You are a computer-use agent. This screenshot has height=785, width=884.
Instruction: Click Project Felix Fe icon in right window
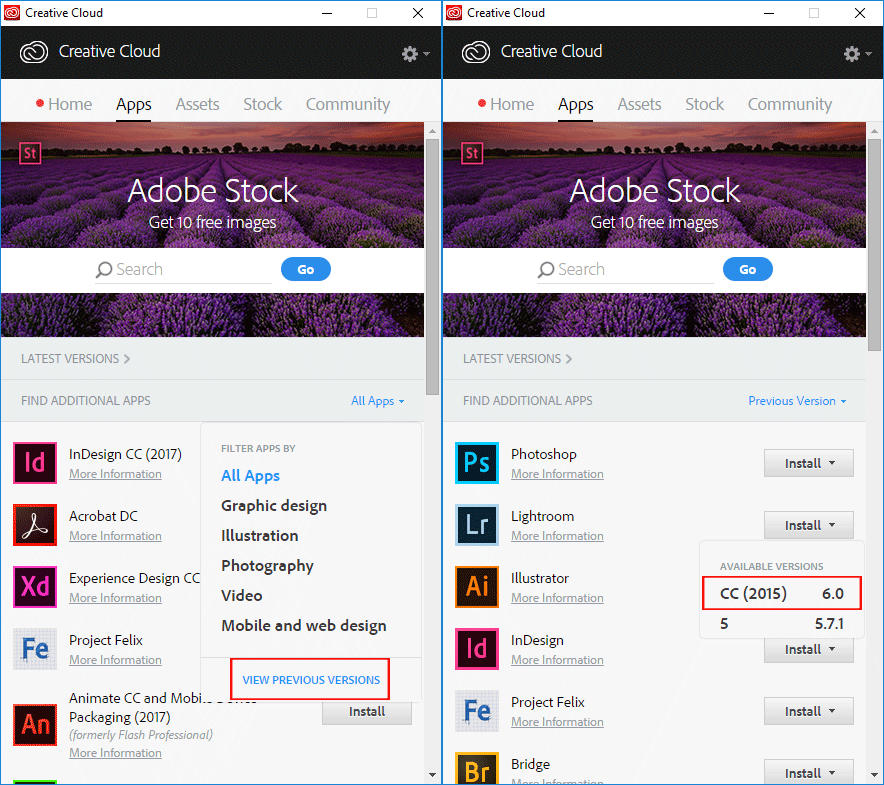477,711
